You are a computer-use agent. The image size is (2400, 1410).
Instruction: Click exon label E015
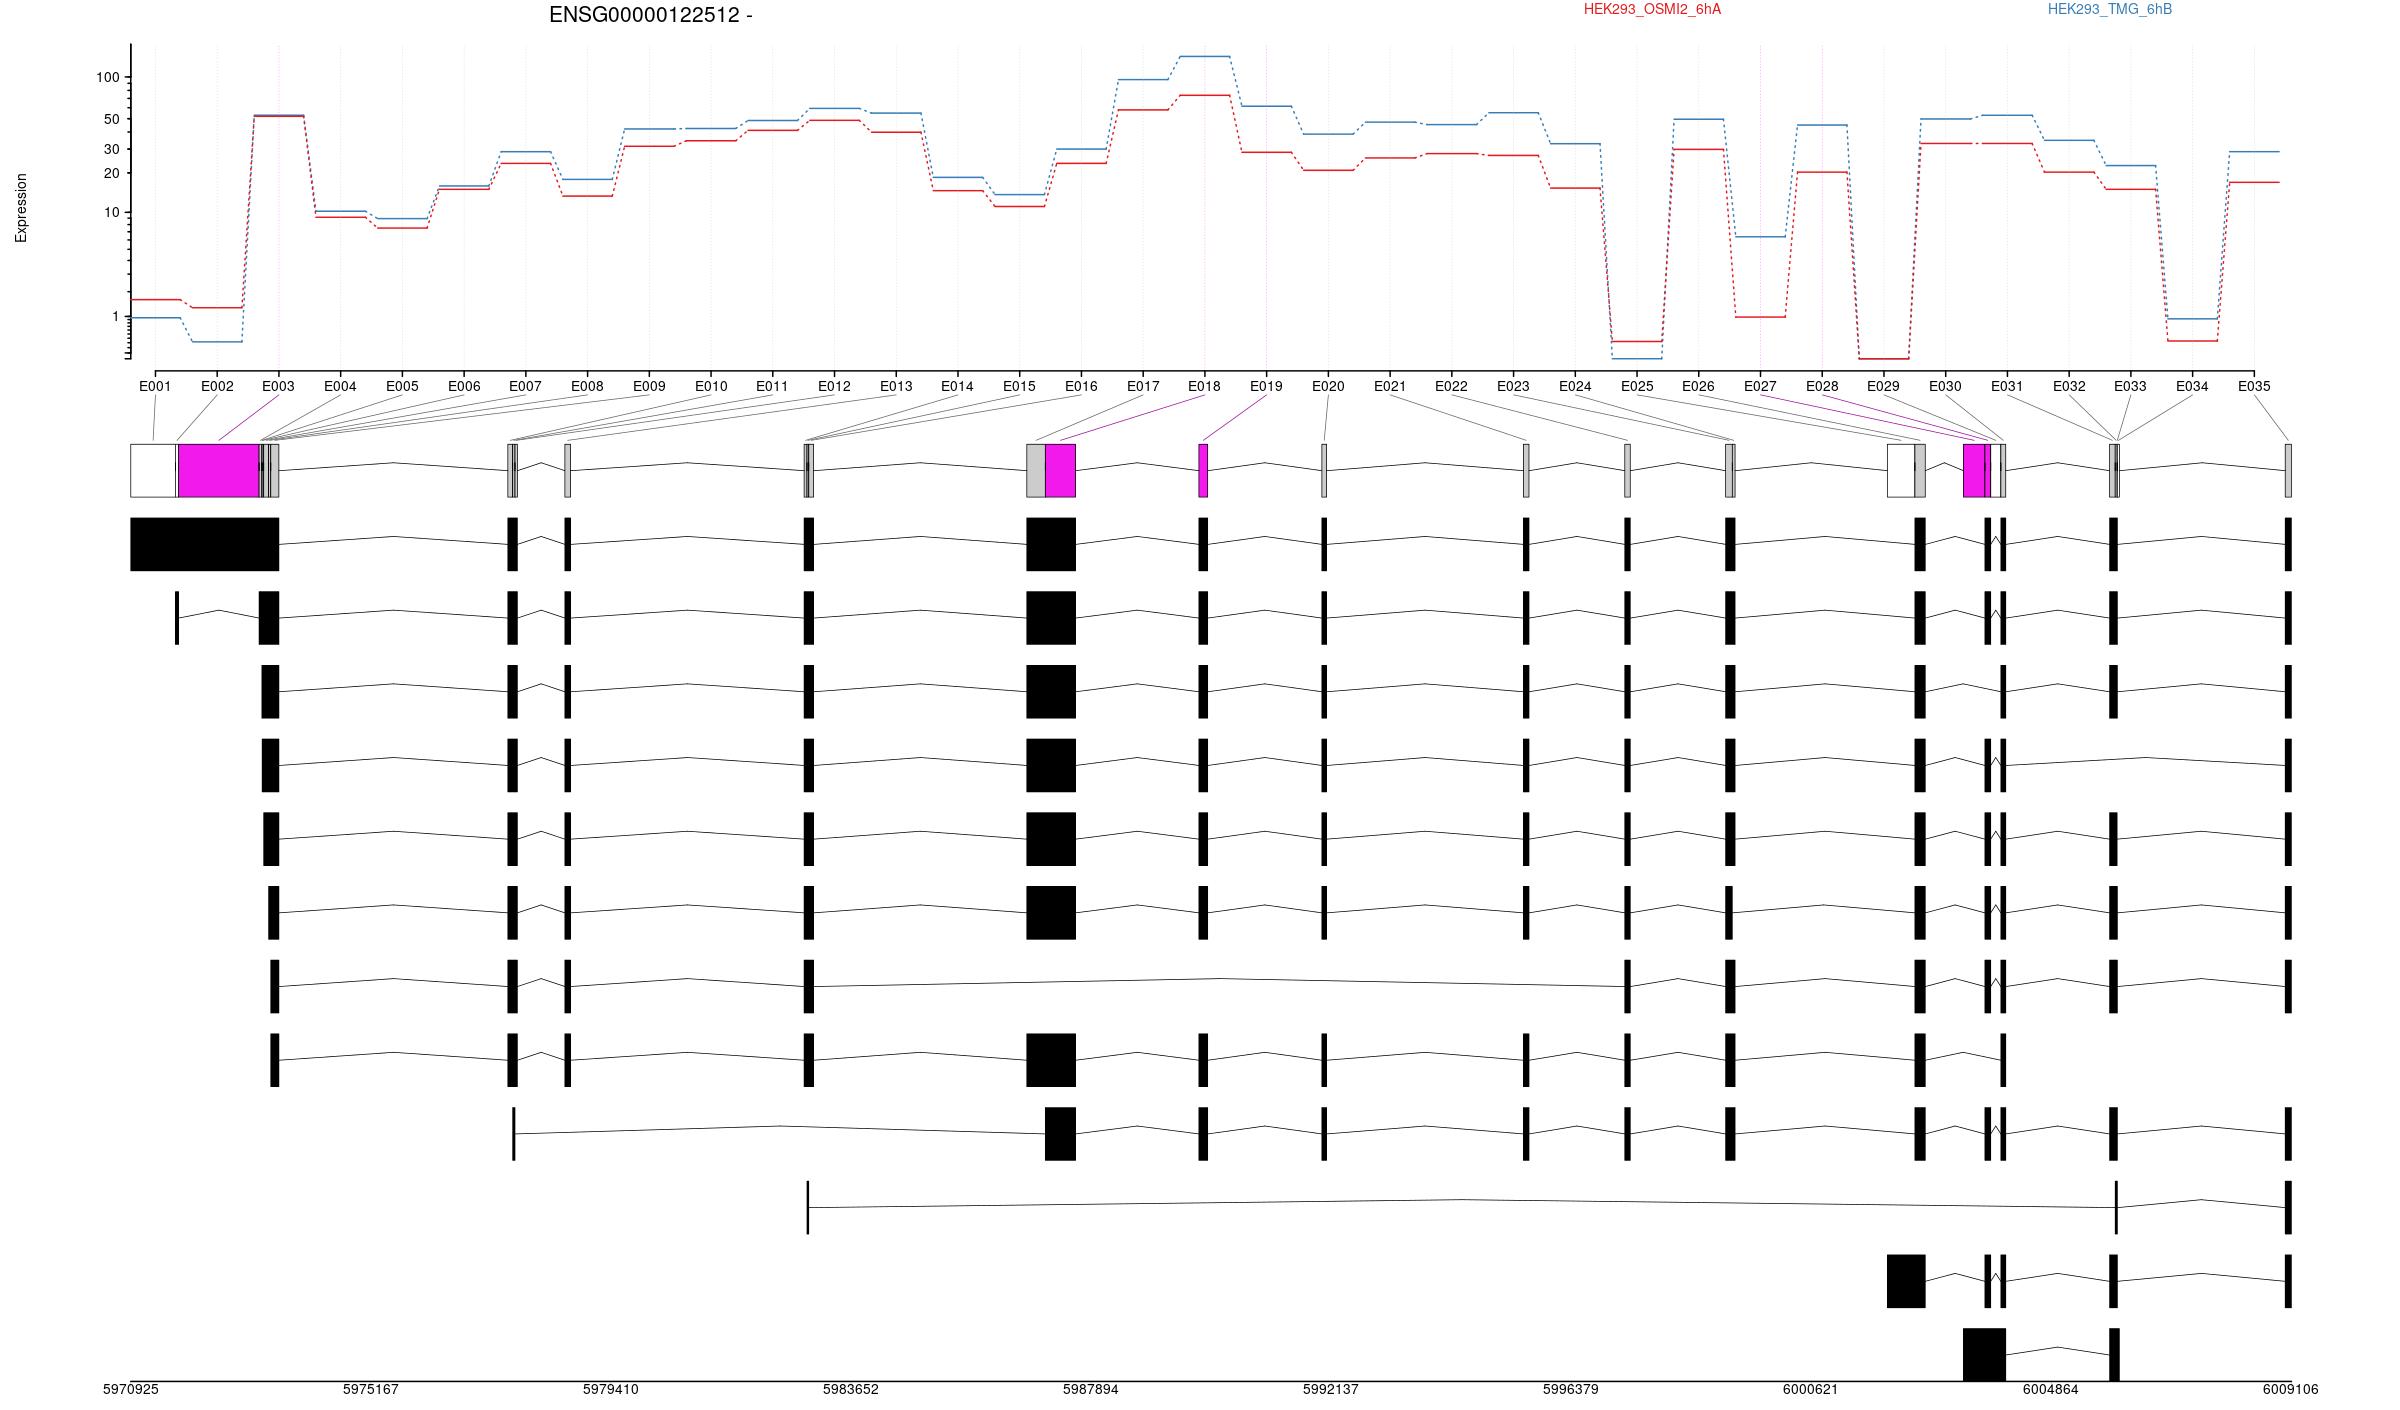click(1019, 386)
